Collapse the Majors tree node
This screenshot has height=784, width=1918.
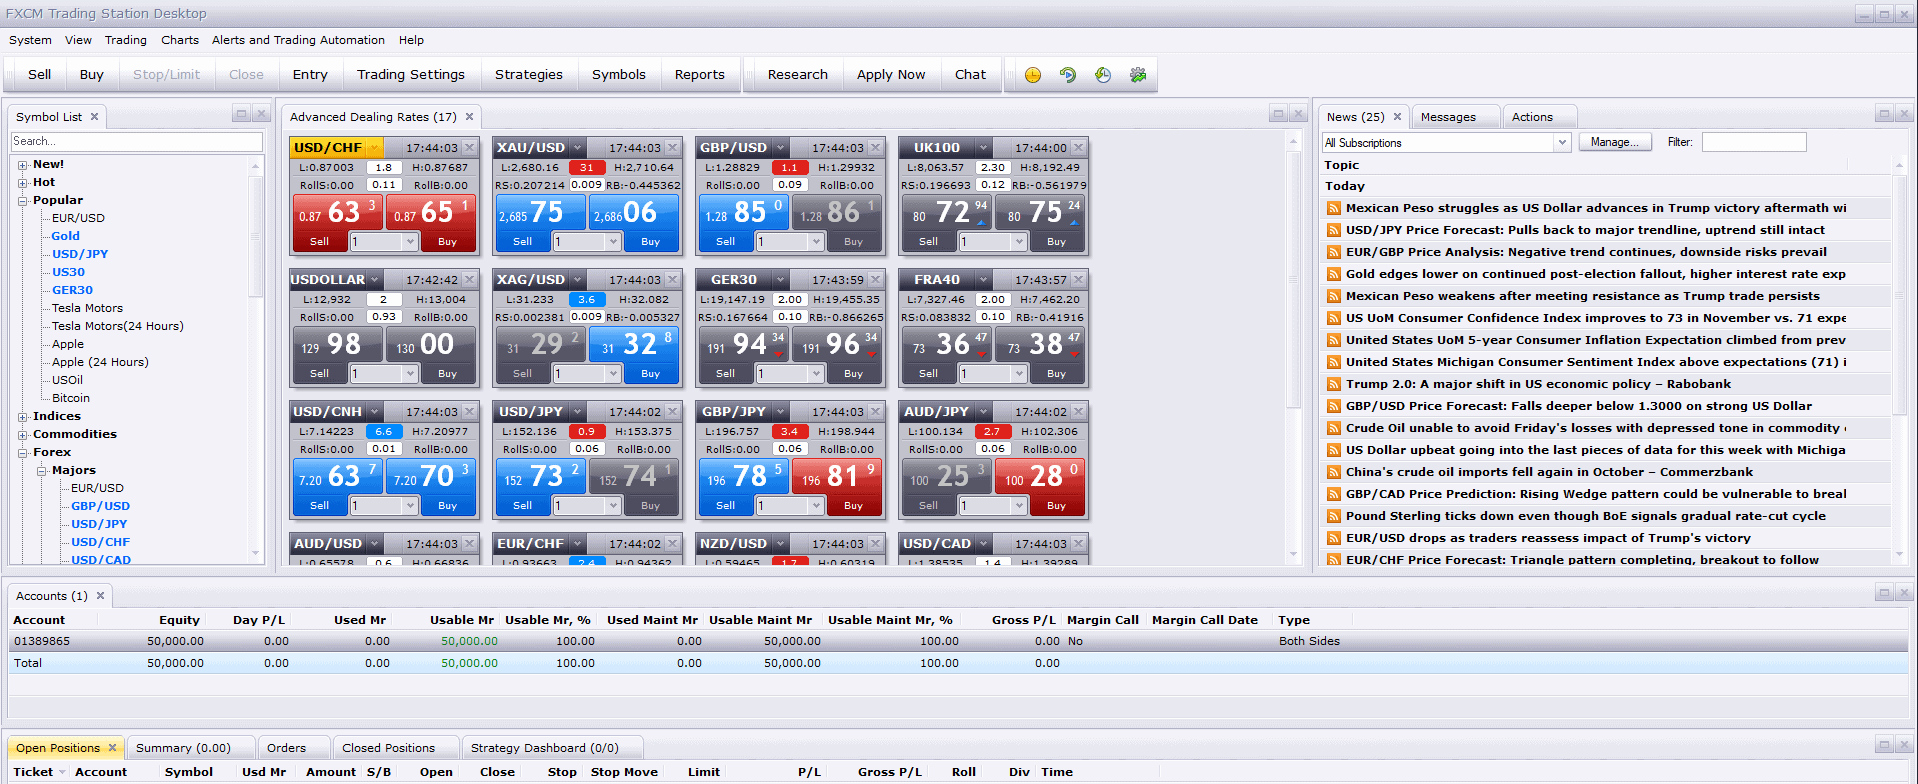42,471
